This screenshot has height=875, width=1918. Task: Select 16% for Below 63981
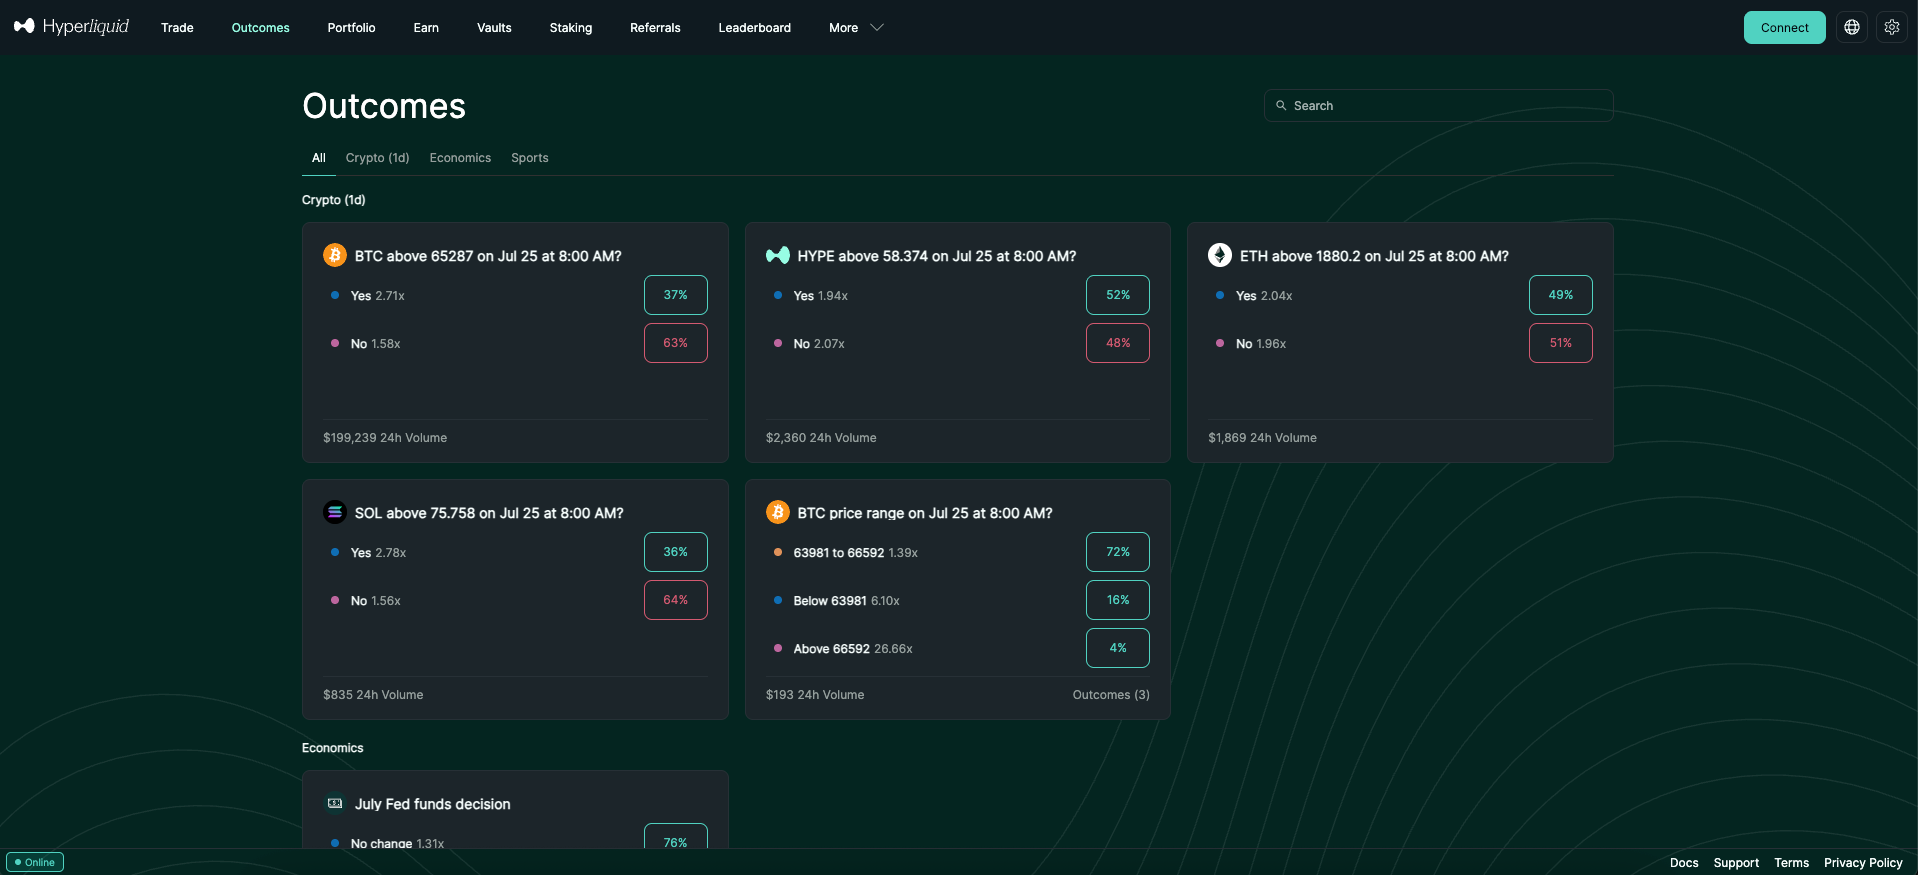point(1118,600)
